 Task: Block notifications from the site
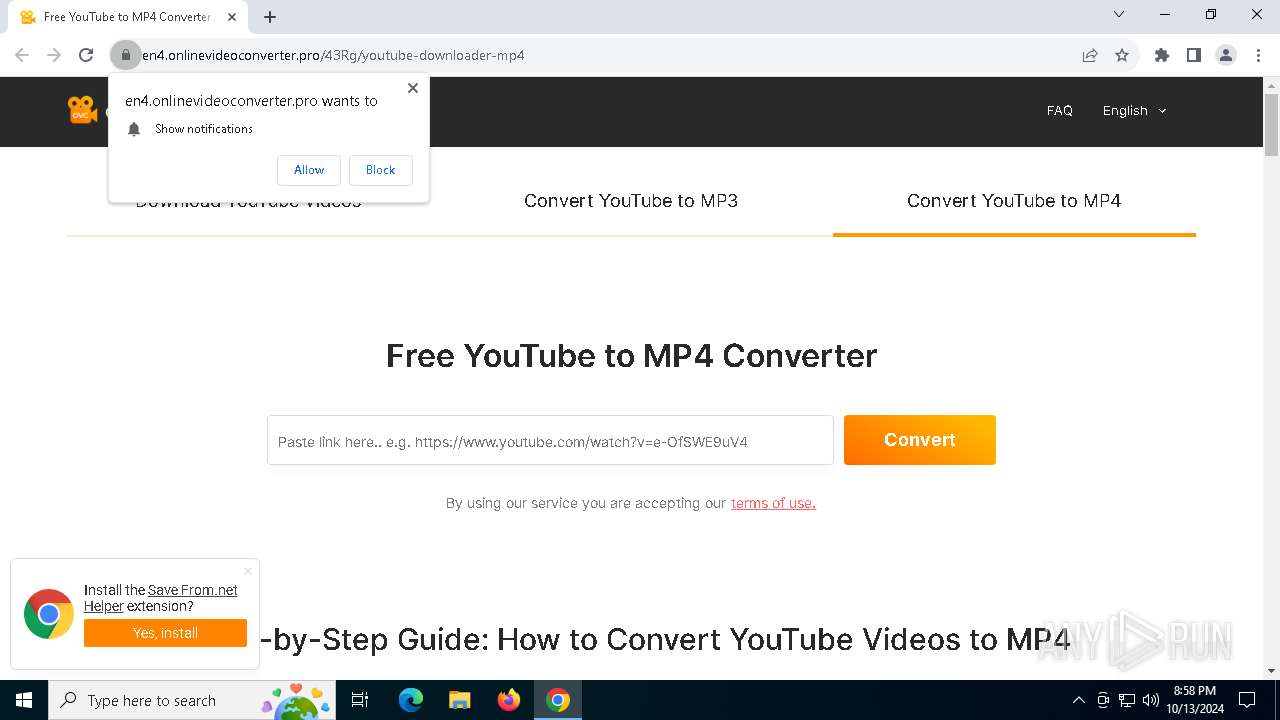(380, 170)
